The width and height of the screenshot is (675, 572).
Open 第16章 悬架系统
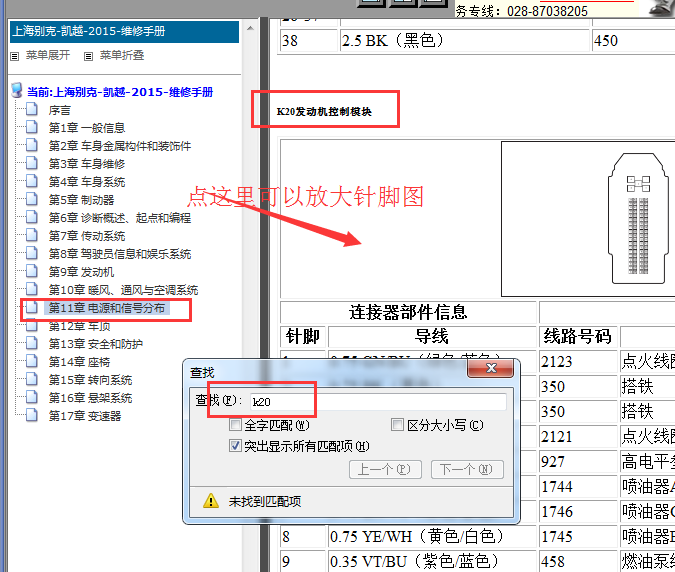(90, 398)
